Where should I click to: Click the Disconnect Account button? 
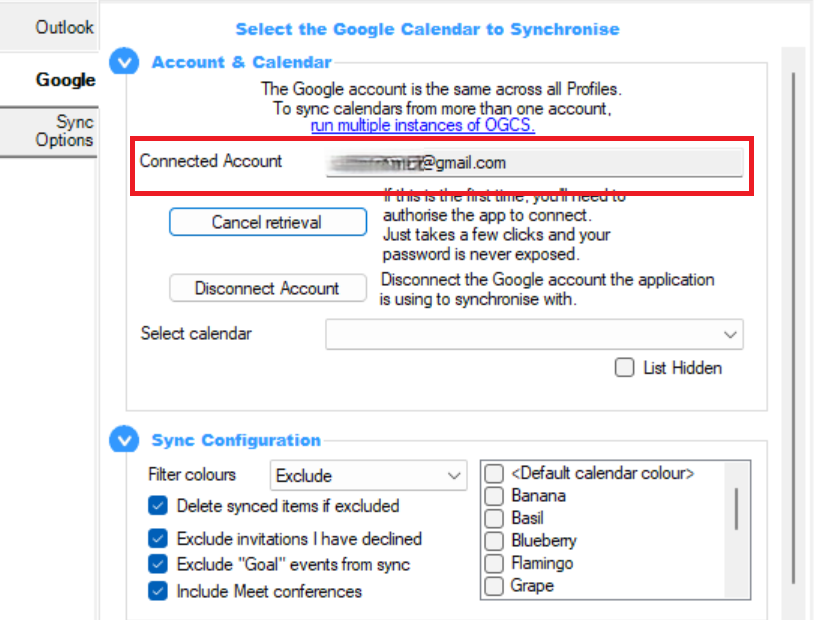[x=268, y=288]
